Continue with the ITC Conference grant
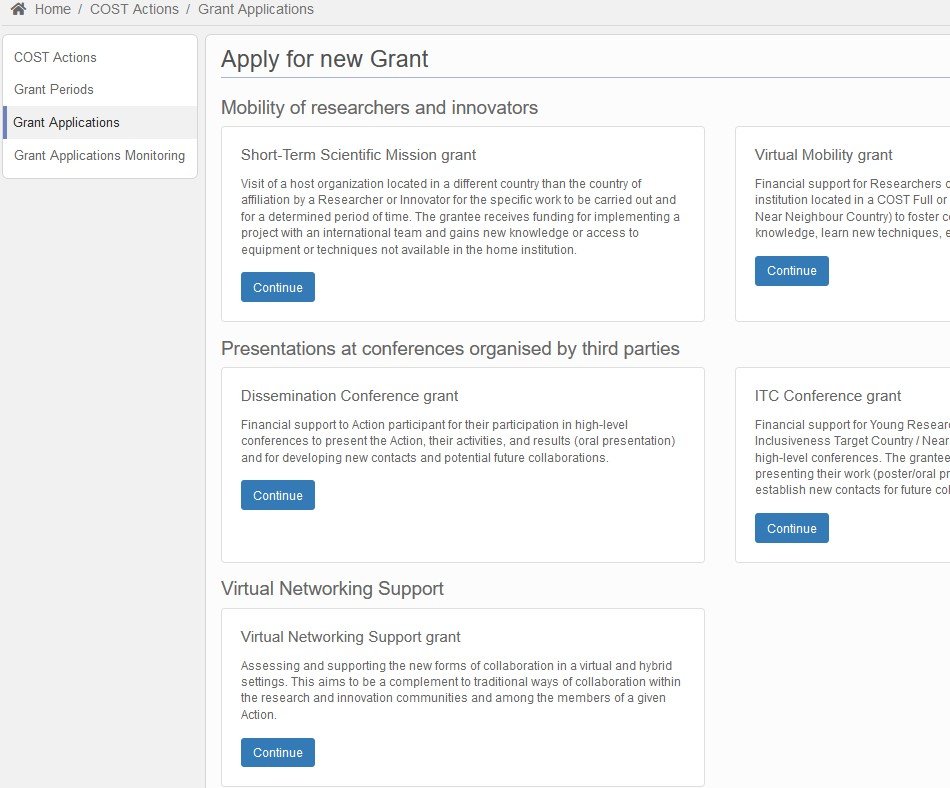Screen dimensions: 950x788 click(x=791, y=527)
